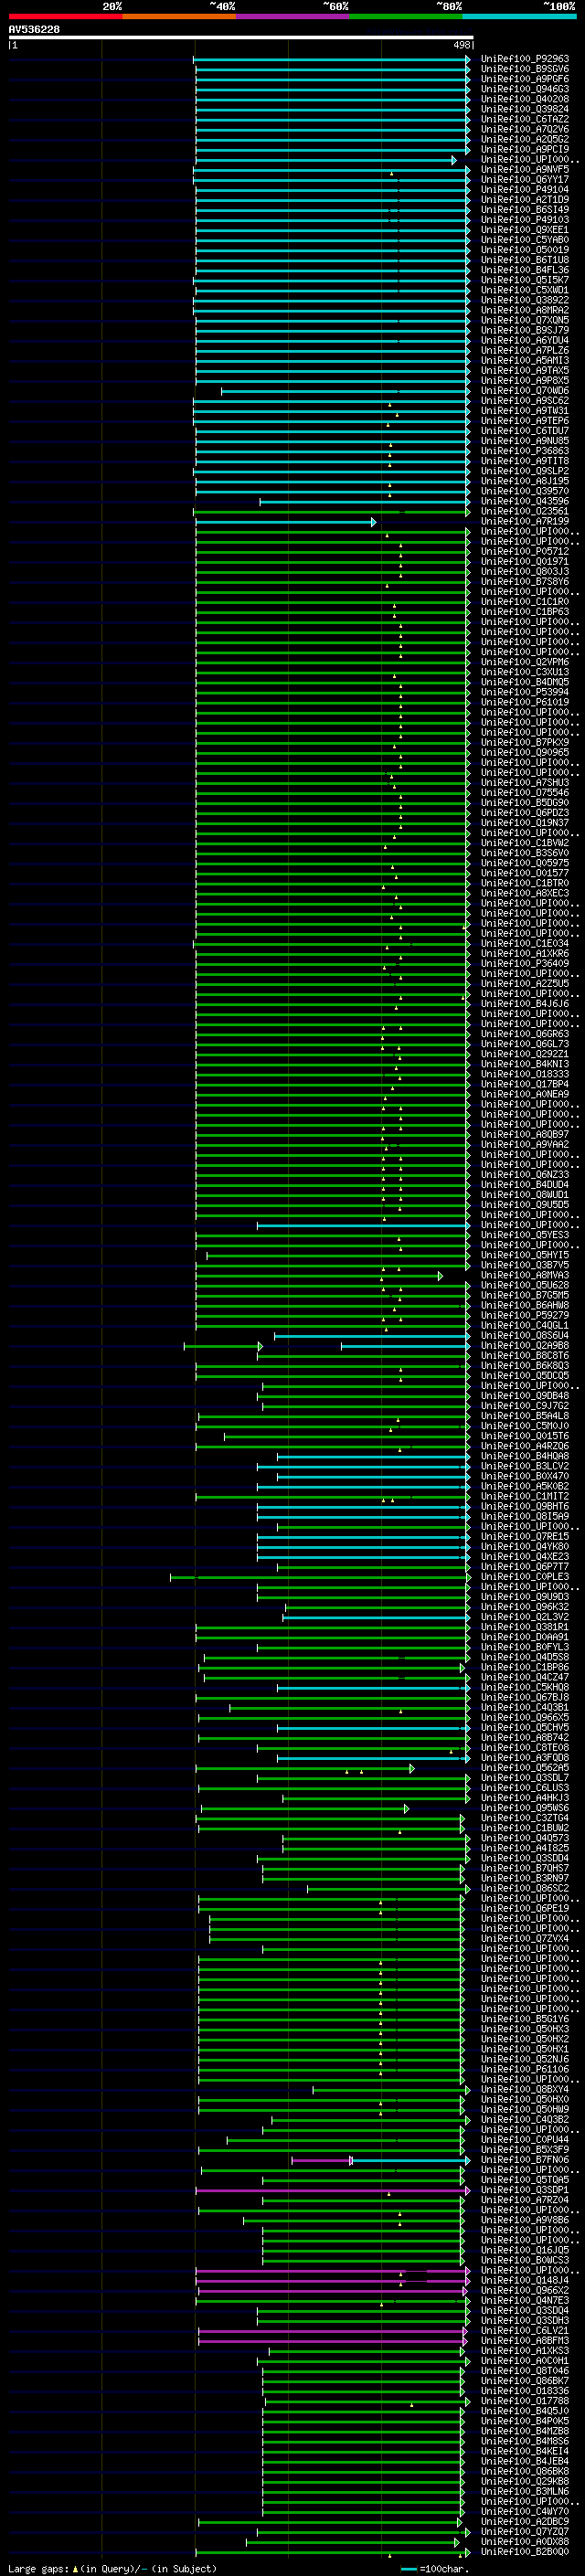
Task: Open hit UniRef100_C6LV21
Action: 524,2330
